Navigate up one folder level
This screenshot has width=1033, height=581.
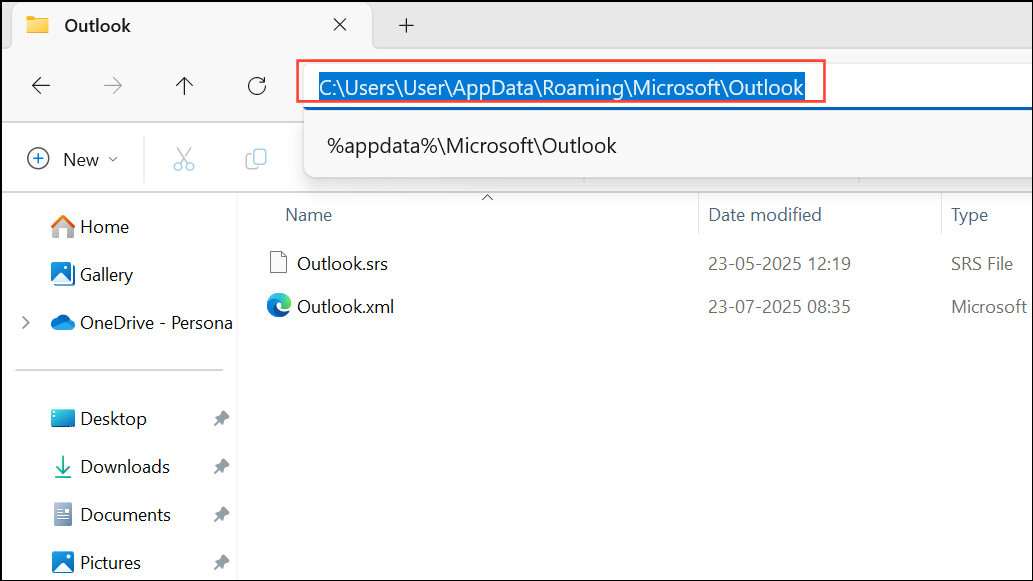[184, 86]
